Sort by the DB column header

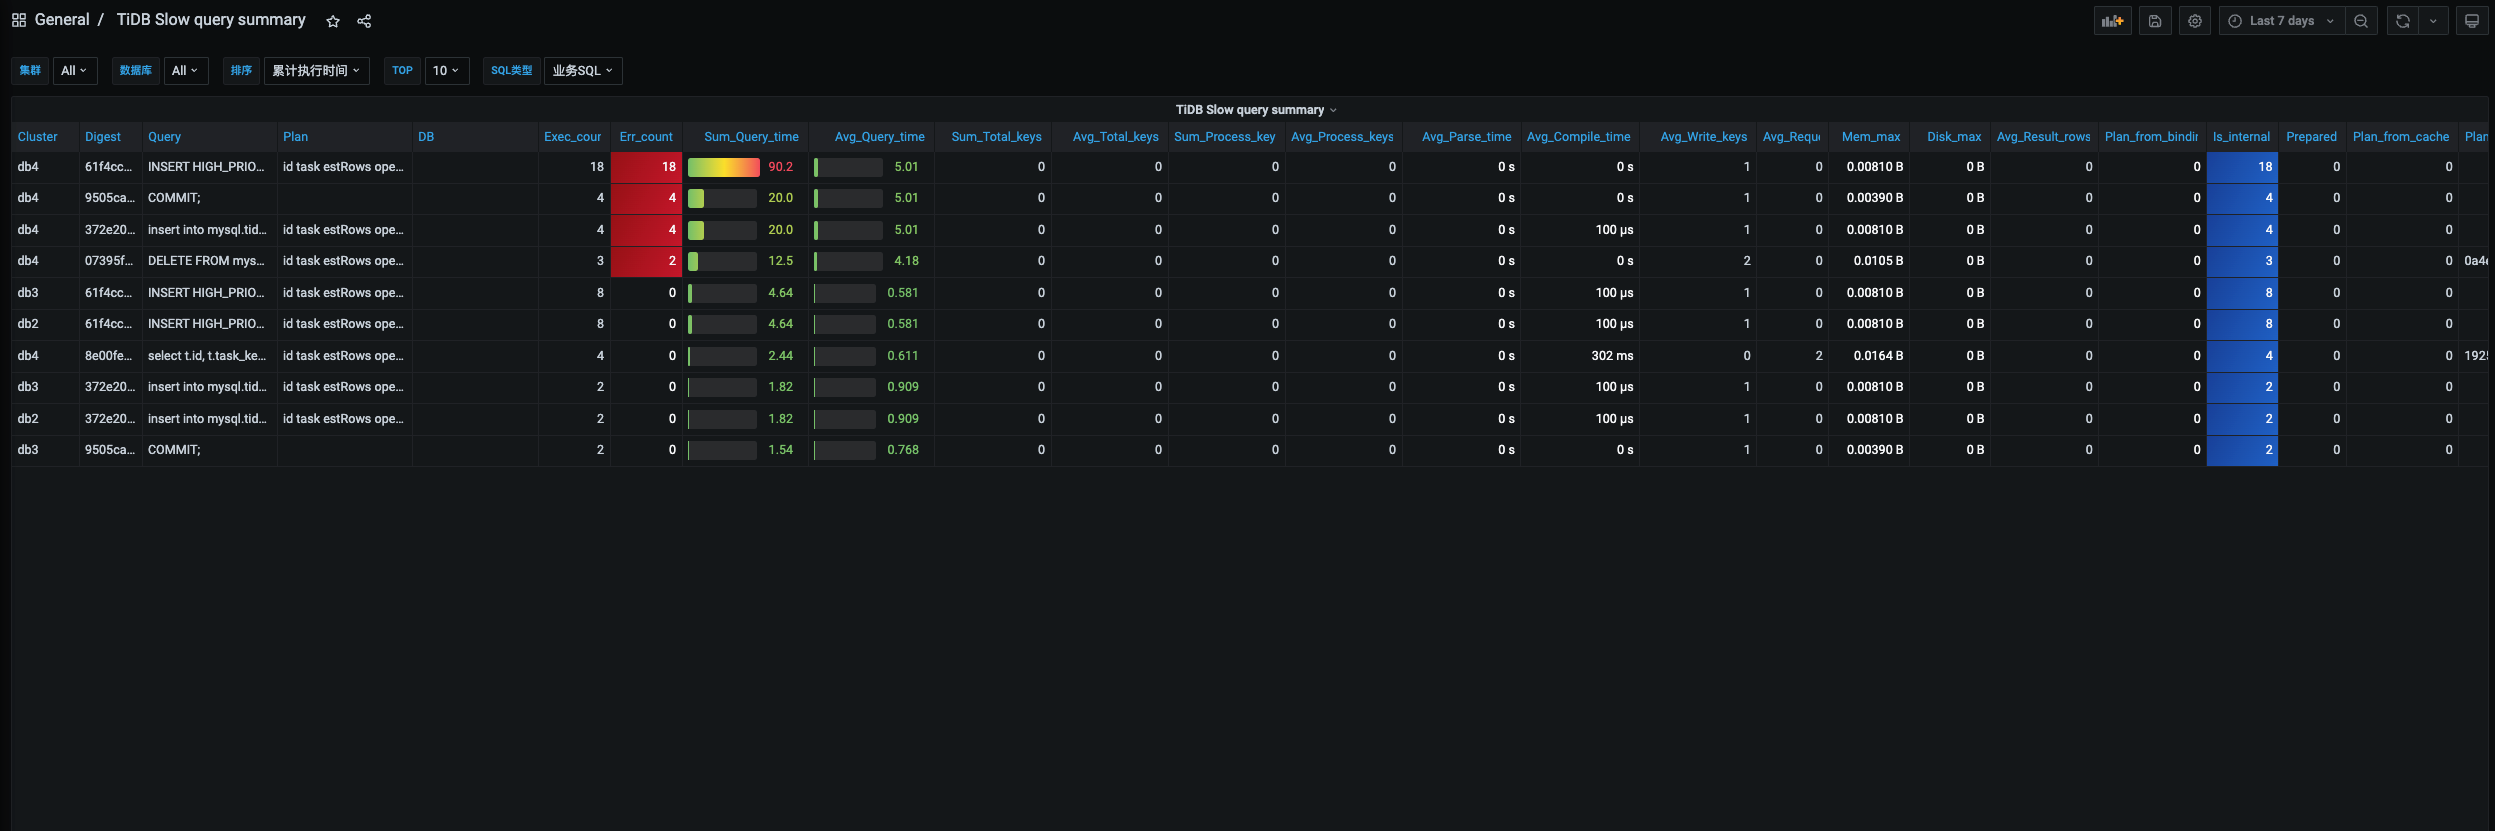click(x=426, y=137)
